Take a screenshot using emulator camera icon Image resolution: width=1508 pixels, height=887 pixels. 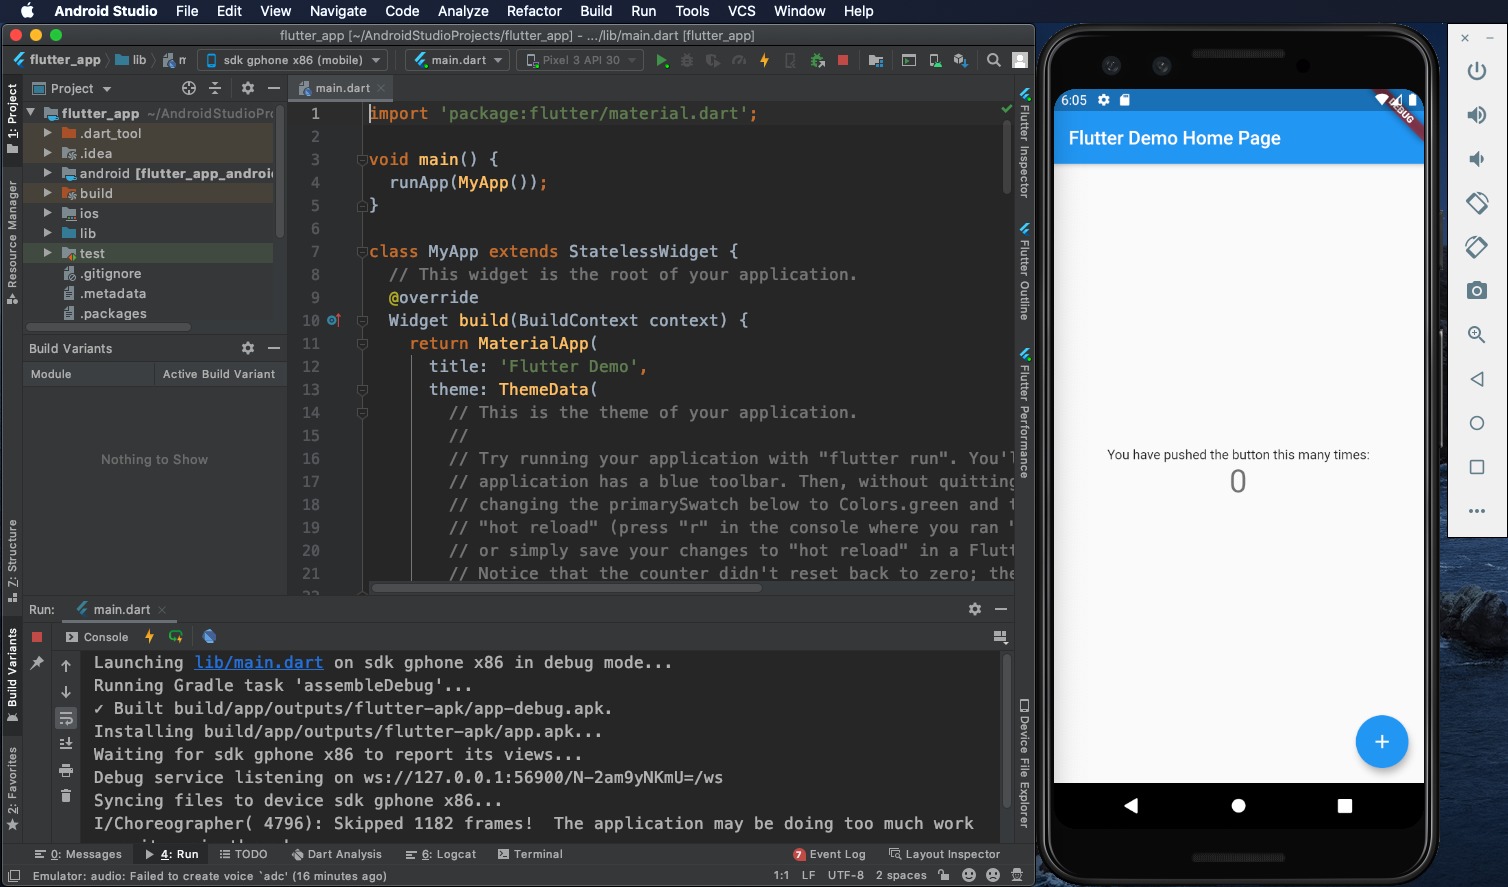pyautogui.click(x=1477, y=291)
